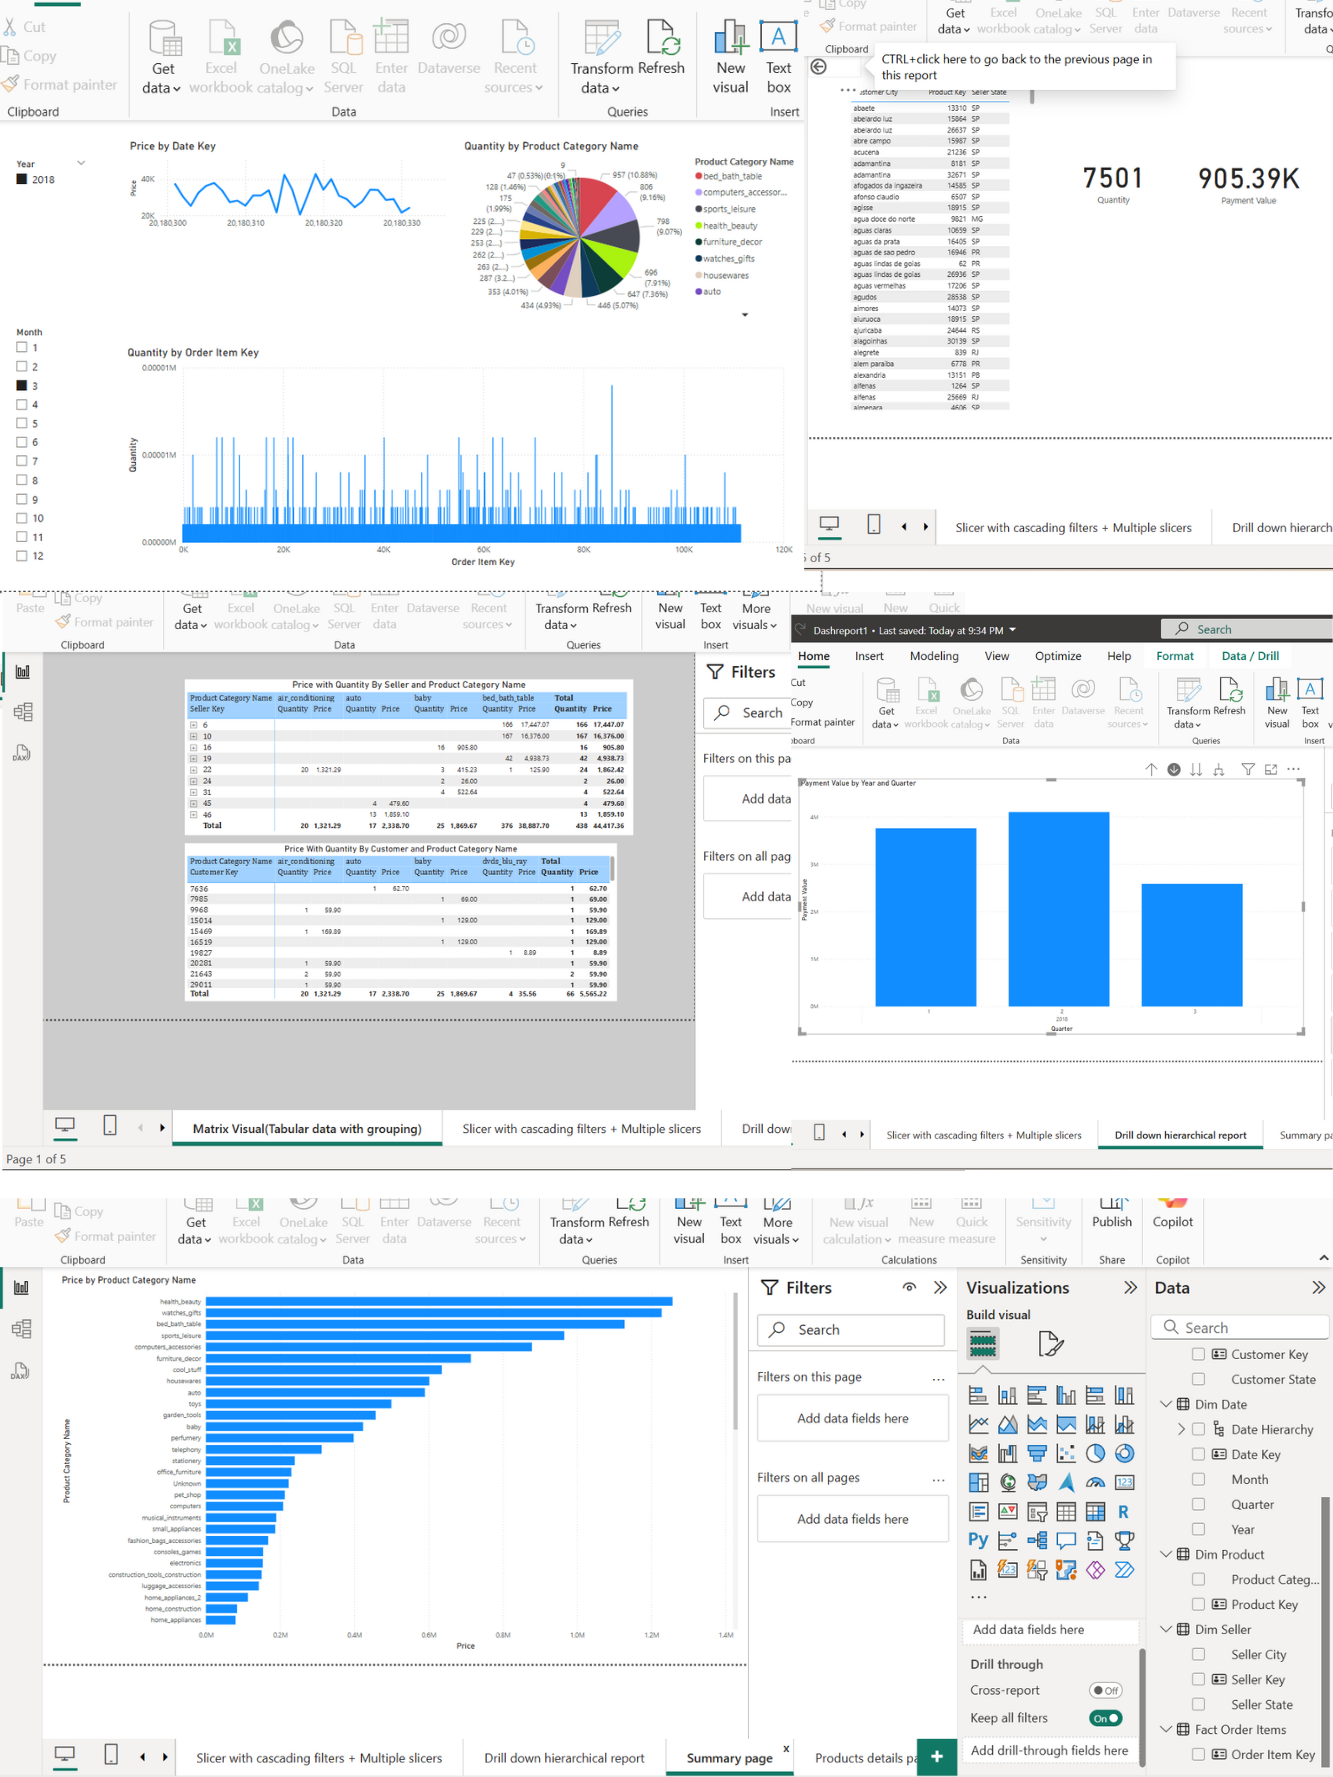Image resolution: width=1333 pixels, height=1777 pixels.
Task: Switch to the Matrix Visual page tab
Action: (306, 1128)
